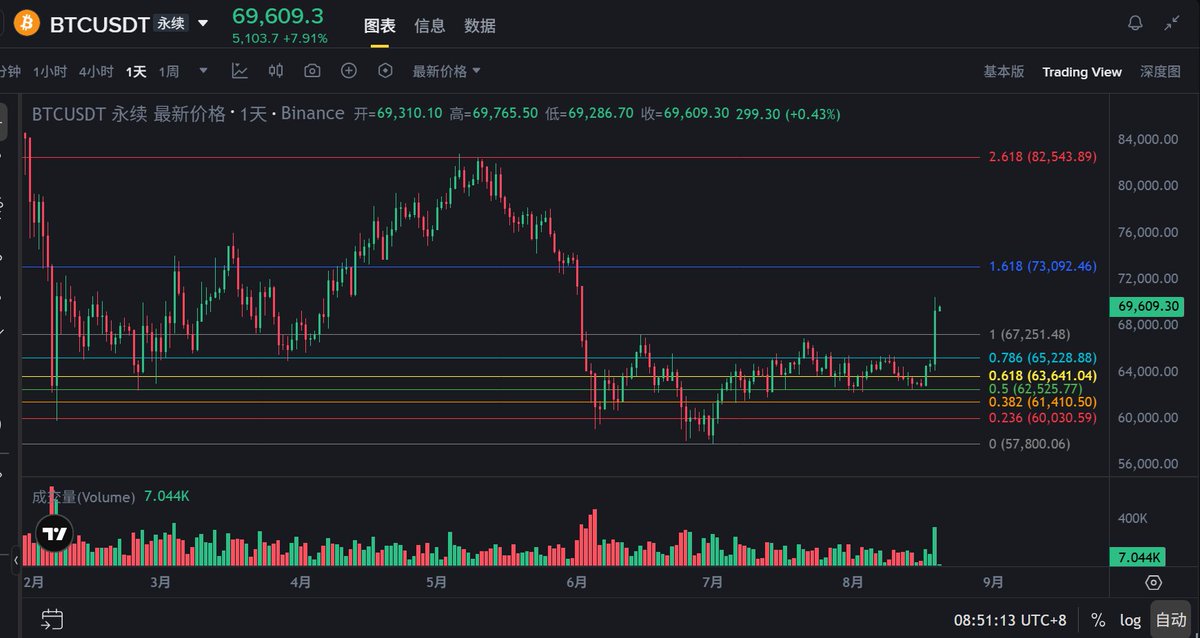This screenshot has height=638, width=1200.
Task: Open axis settings gear icon near 9月
Action: [1153, 582]
